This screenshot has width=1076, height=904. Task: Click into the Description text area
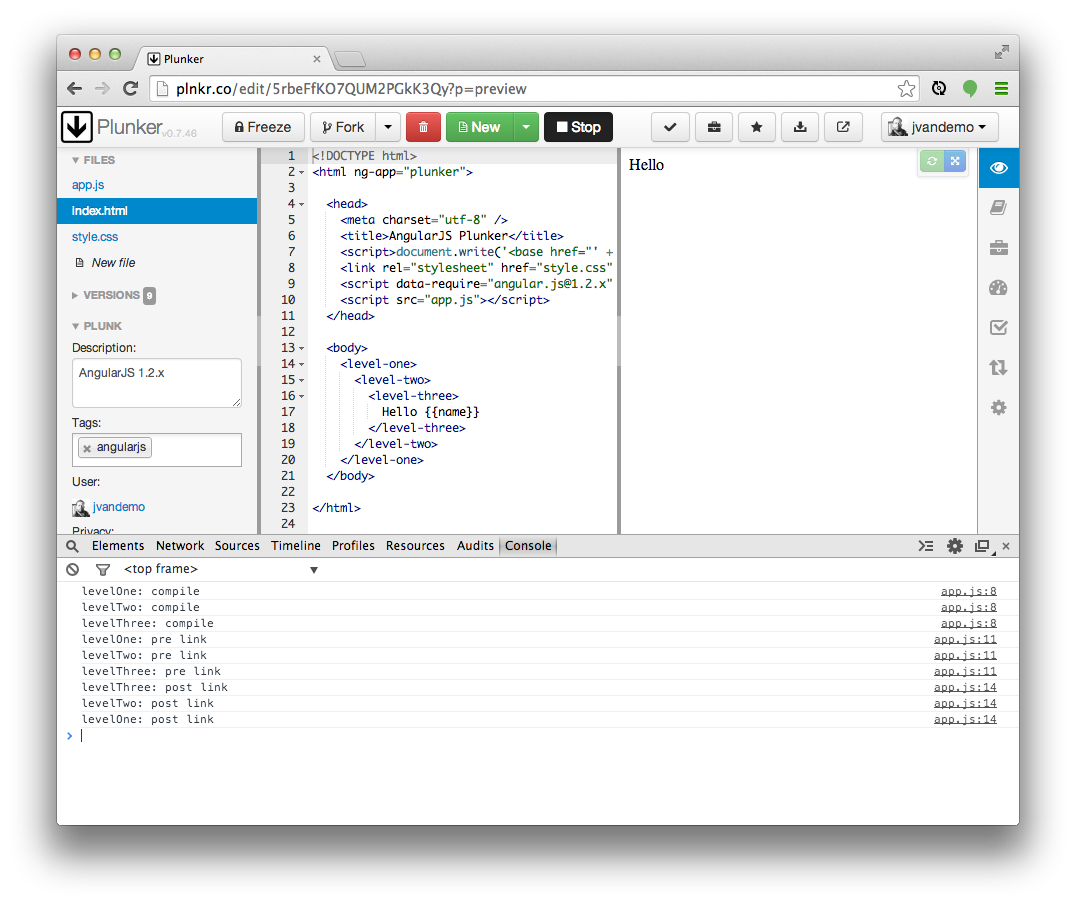tap(156, 382)
